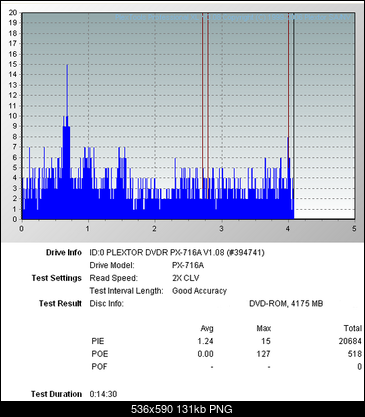Click the 'Avg' column header
The height and width of the screenshot is (417, 365).
point(207,329)
